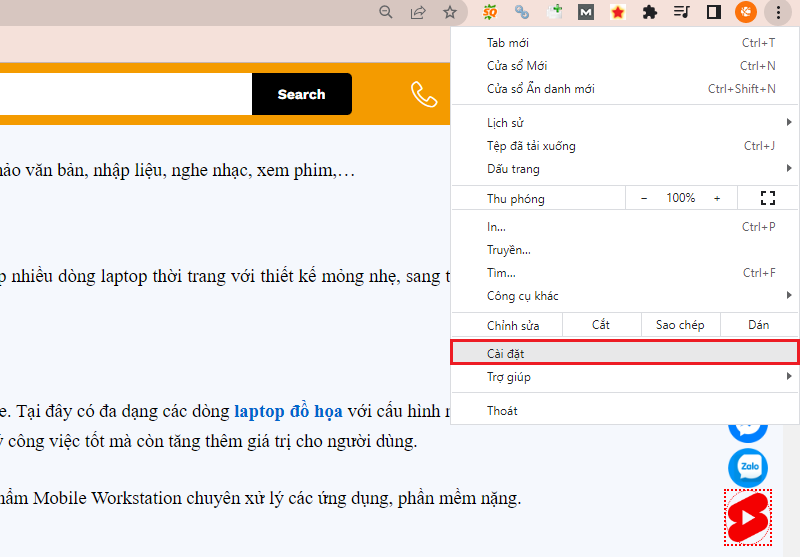Click the zoom magnifier icon in address bar
800x557 pixels.
click(x=386, y=12)
